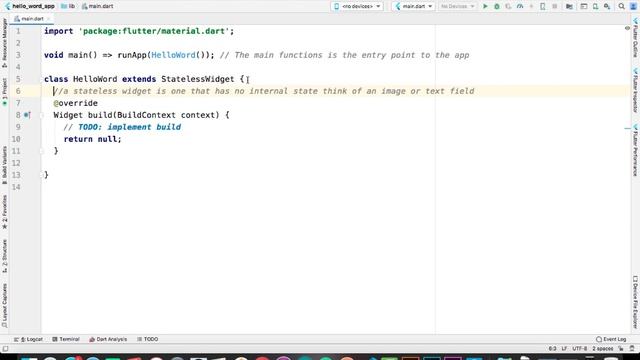
Task: Click the 'StatelessWidget' text on line 5
Action: (198, 79)
